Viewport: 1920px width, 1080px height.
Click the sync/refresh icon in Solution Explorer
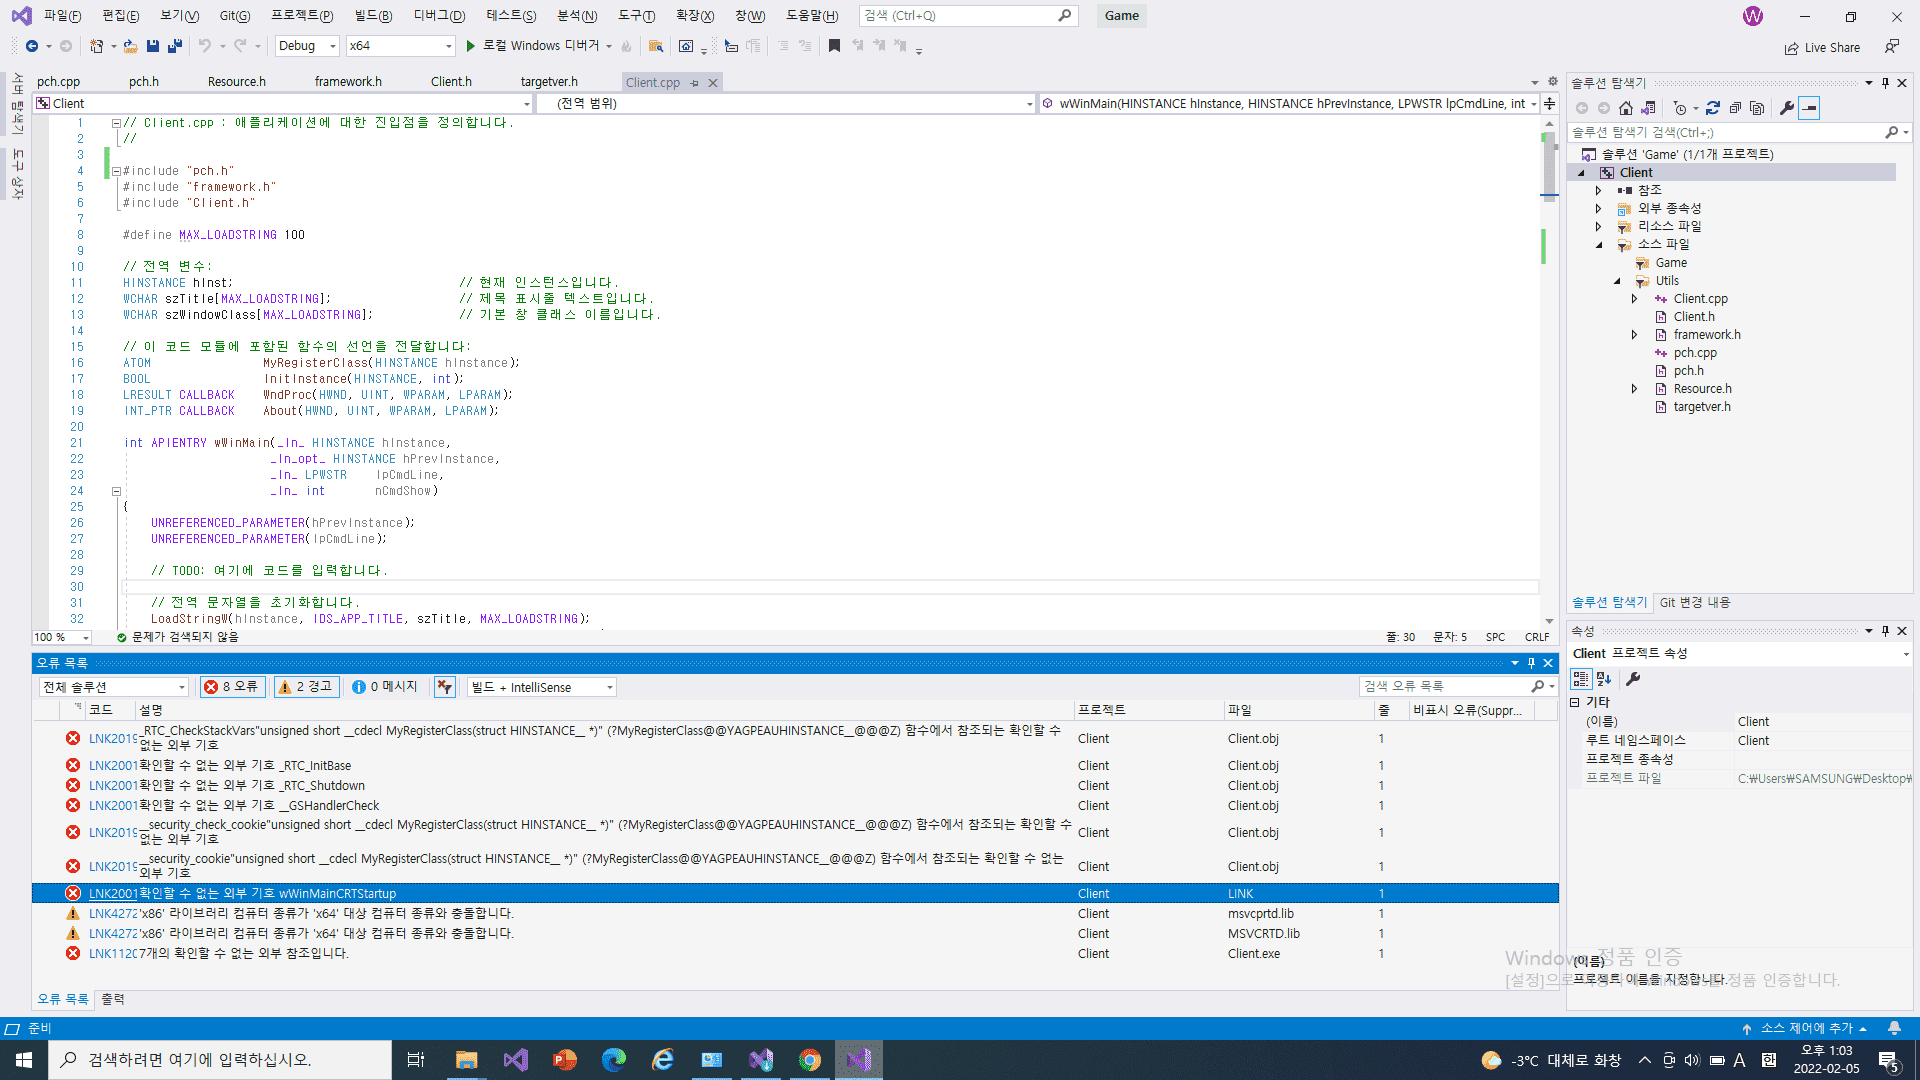click(x=1713, y=108)
